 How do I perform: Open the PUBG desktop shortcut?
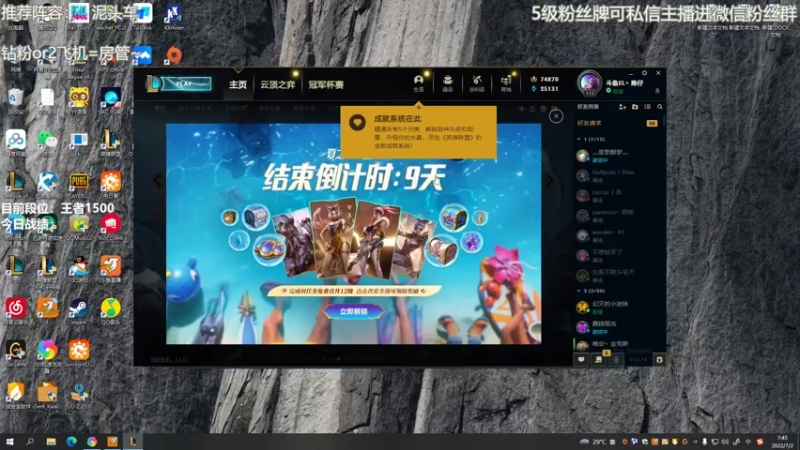(x=79, y=185)
